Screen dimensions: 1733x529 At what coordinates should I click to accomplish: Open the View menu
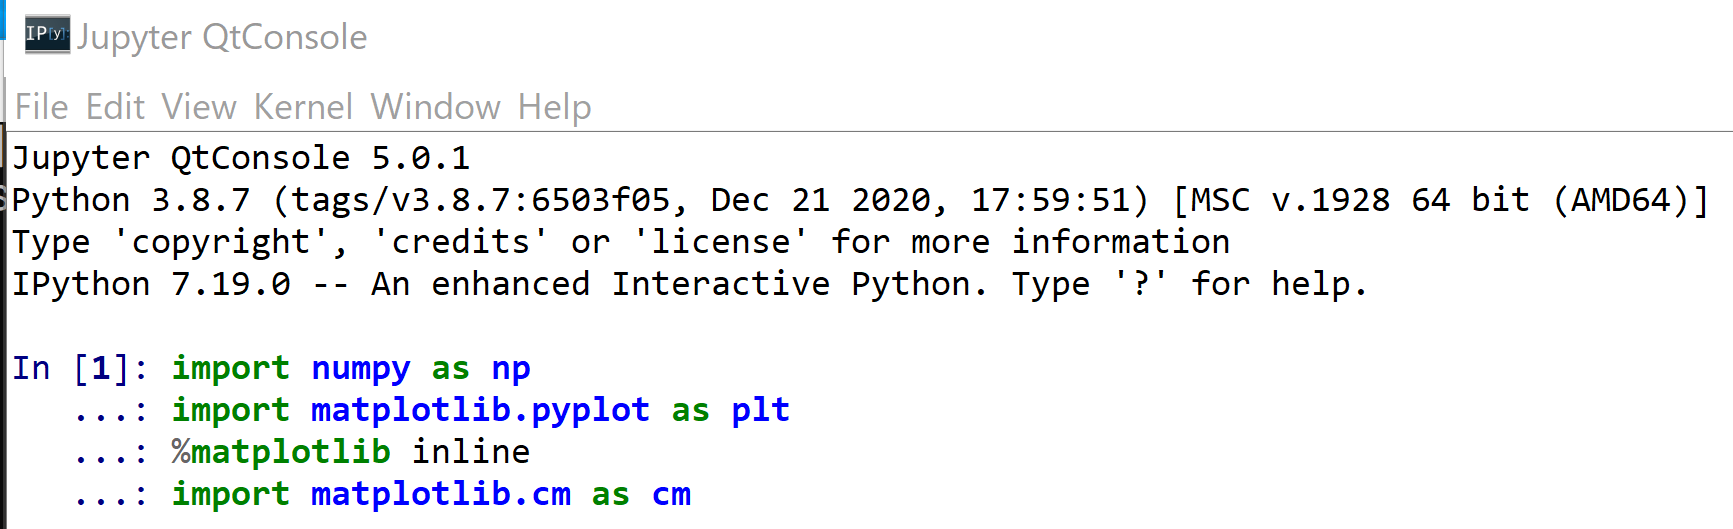[x=199, y=107]
